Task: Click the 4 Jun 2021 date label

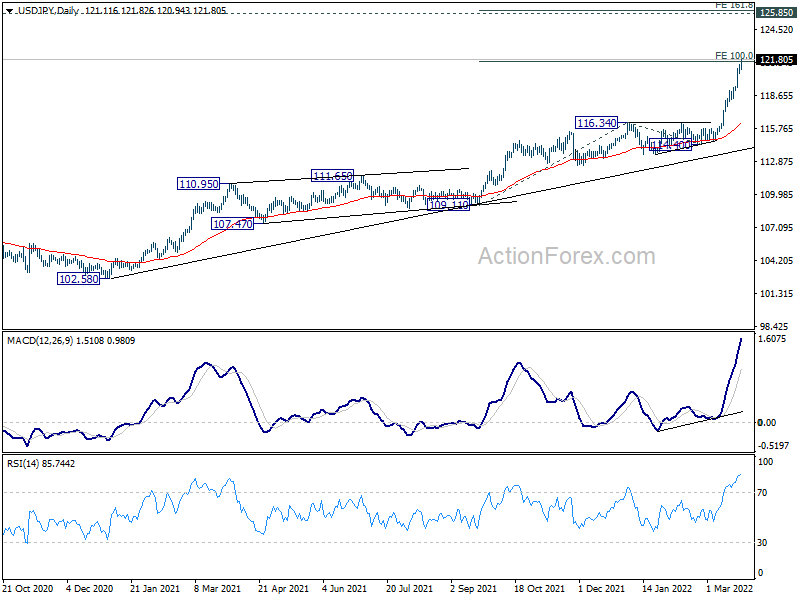Action: click(x=344, y=589)
